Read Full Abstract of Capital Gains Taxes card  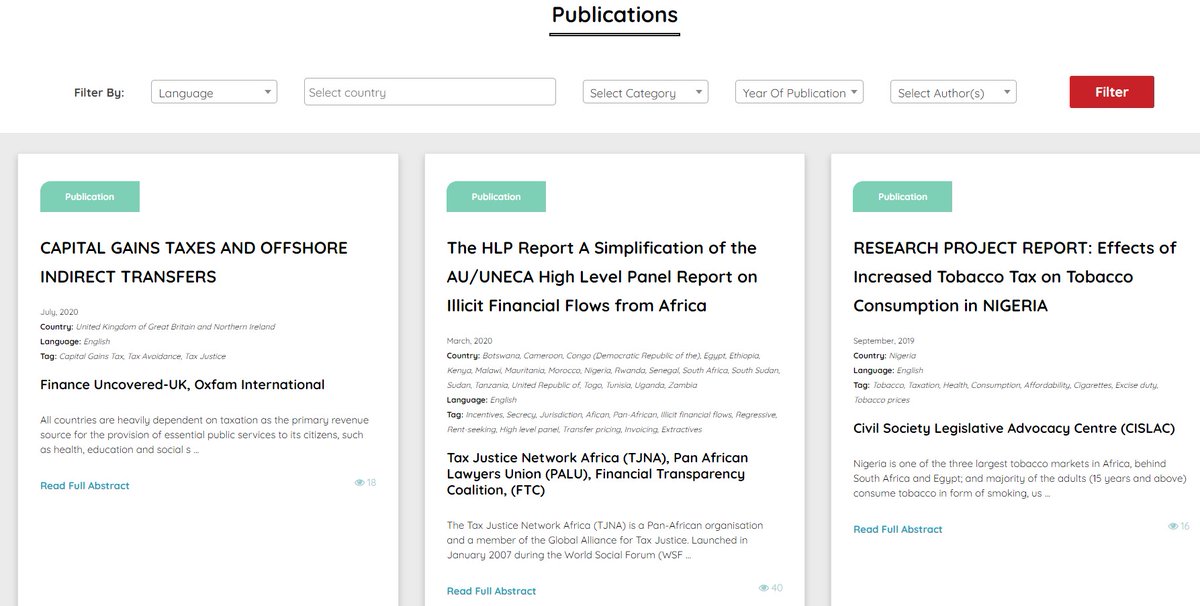(85, 486)
